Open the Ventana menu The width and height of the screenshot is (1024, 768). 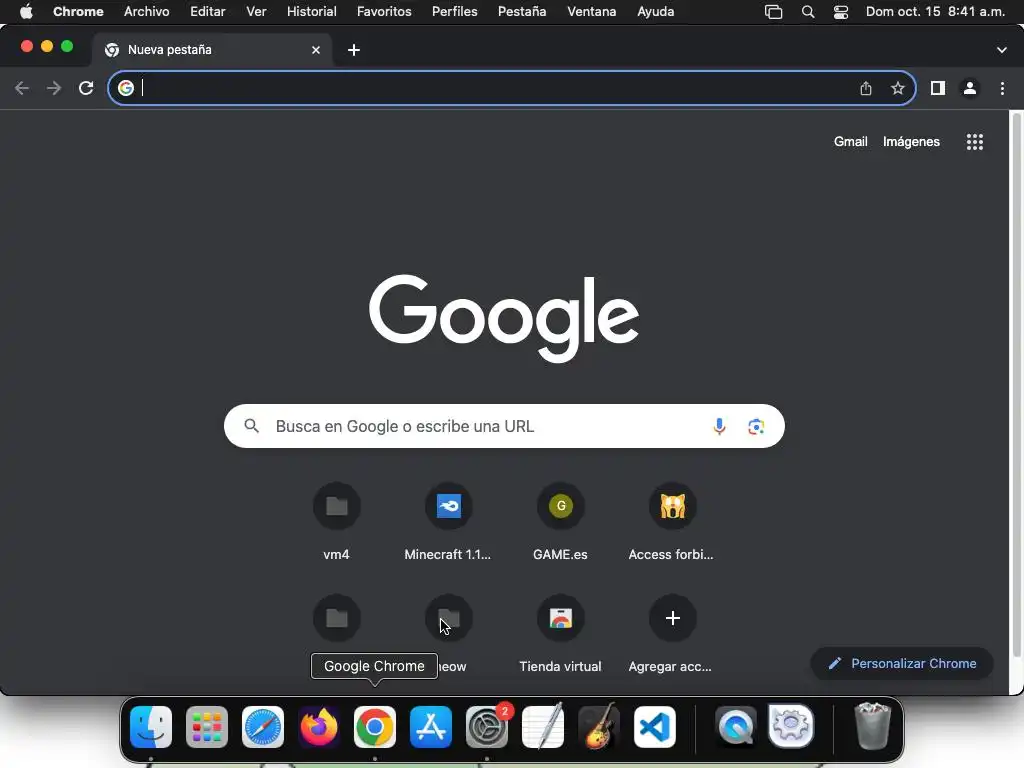[x=591, y=12]
